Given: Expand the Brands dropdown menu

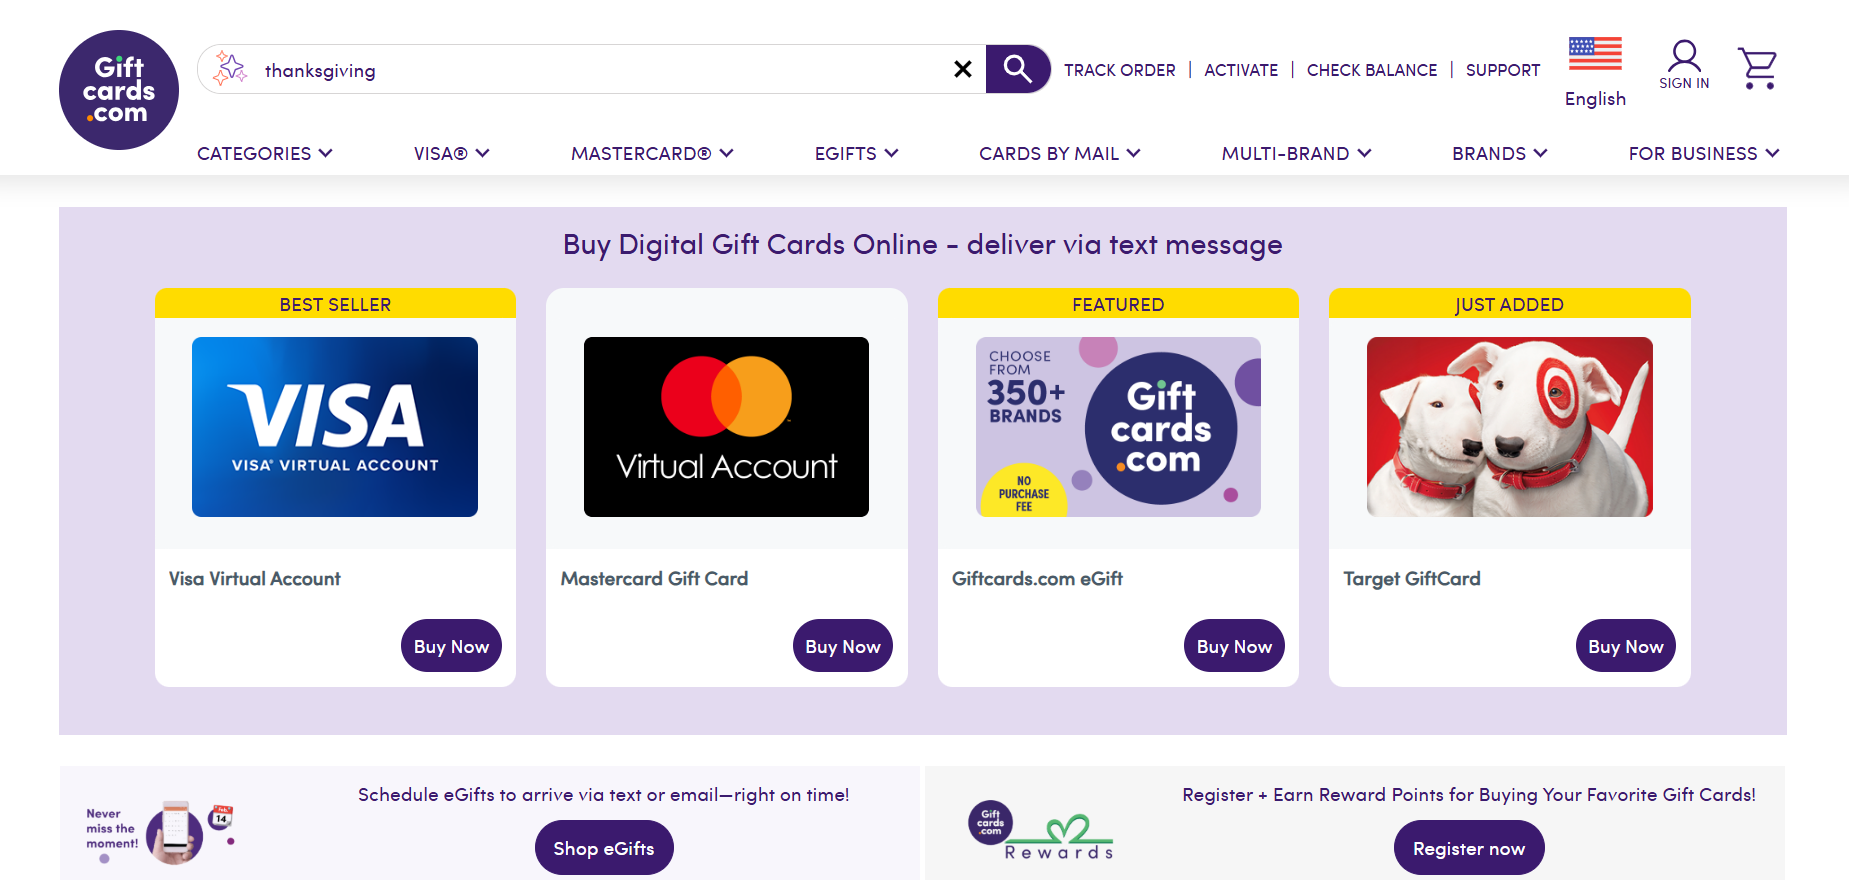Looking at the screenshot, I should tap(1499, 153).
